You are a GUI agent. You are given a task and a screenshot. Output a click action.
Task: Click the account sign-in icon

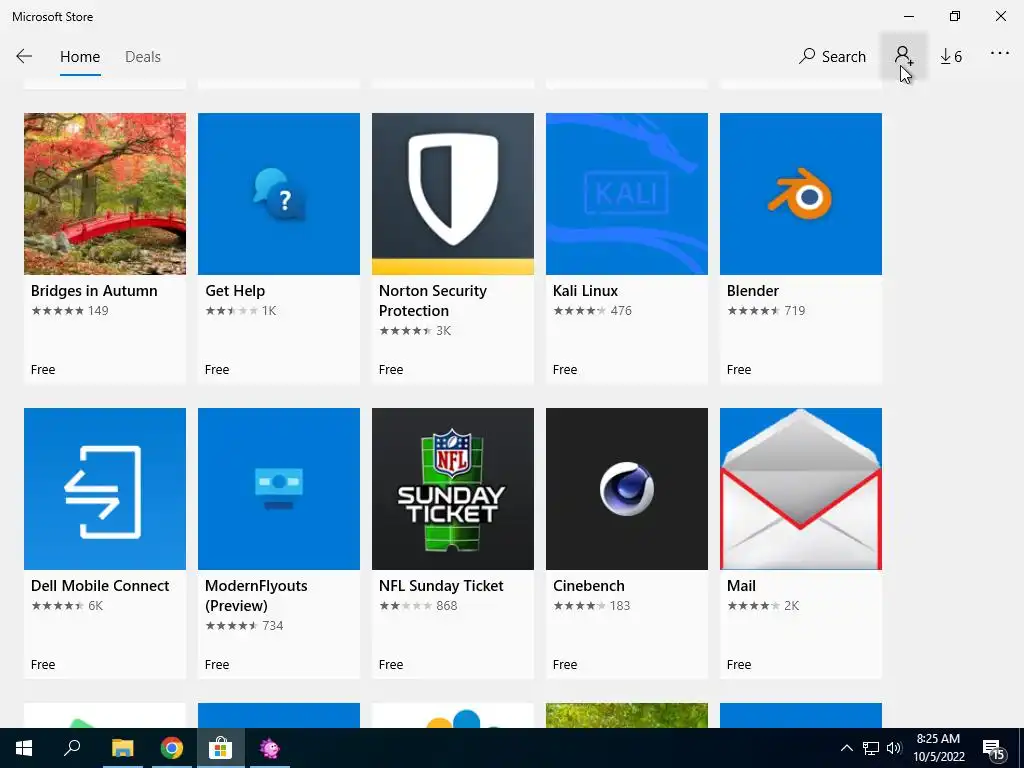[x=903, y=56]
